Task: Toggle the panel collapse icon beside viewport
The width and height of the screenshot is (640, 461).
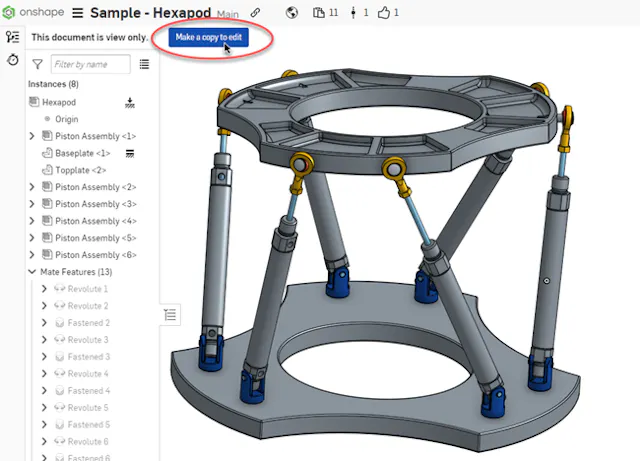Action: (x=170, y=315)
